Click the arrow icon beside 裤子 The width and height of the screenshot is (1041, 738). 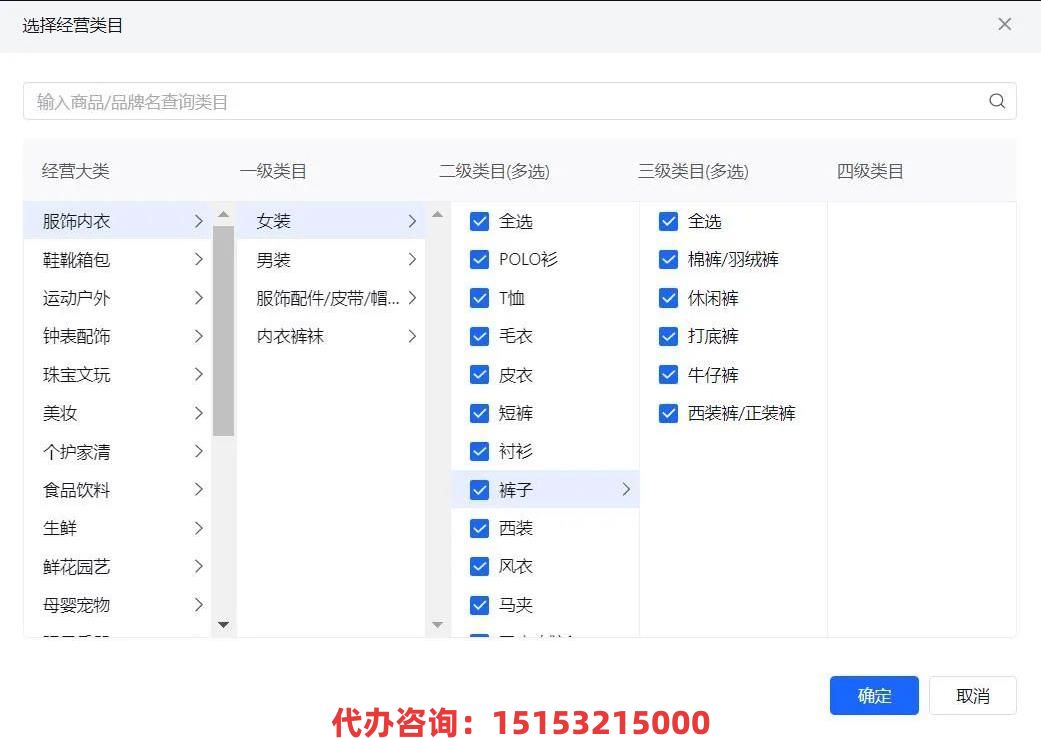coord(626,489)
